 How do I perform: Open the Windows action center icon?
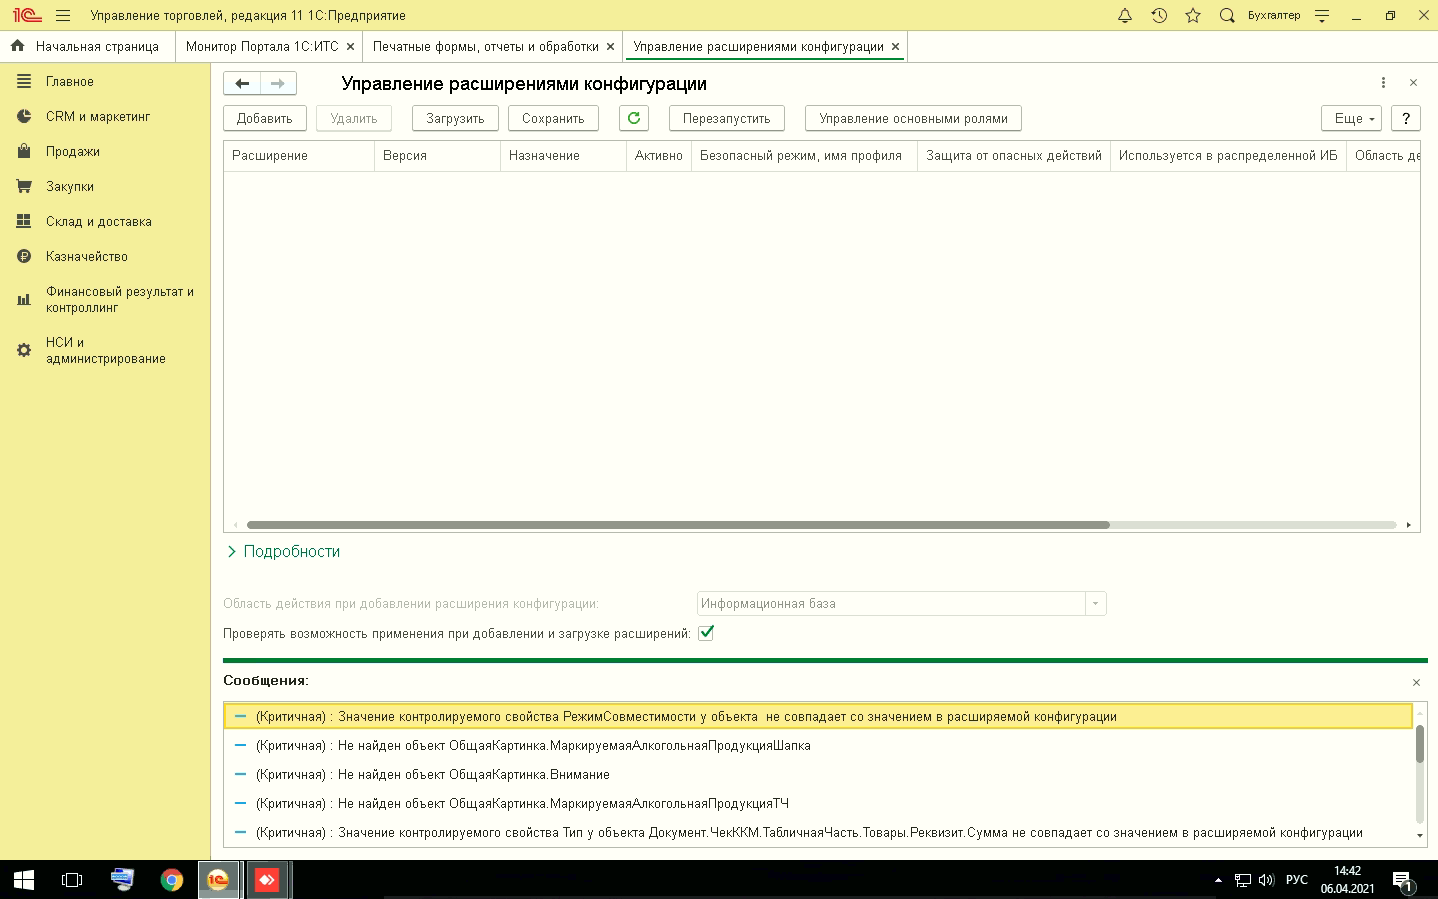[x=1402, y=881]
